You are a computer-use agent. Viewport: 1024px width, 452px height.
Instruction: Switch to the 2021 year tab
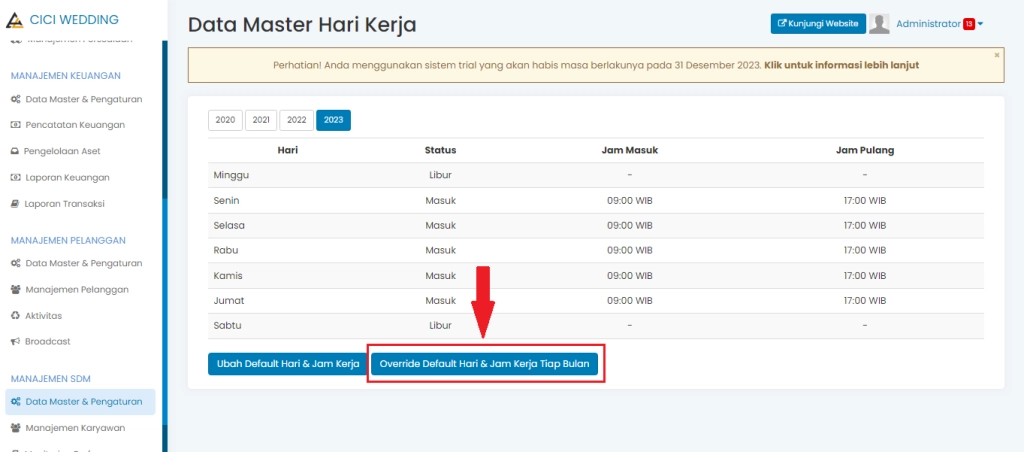(x=261, y=120)
